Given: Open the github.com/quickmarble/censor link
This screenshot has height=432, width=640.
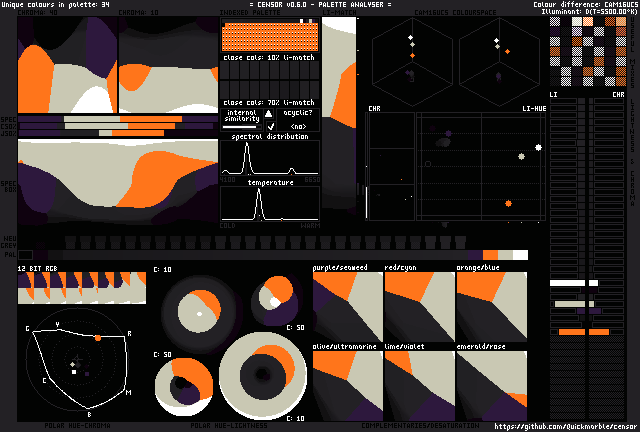Looking at the screenshot, I should (x=566, y=425).
